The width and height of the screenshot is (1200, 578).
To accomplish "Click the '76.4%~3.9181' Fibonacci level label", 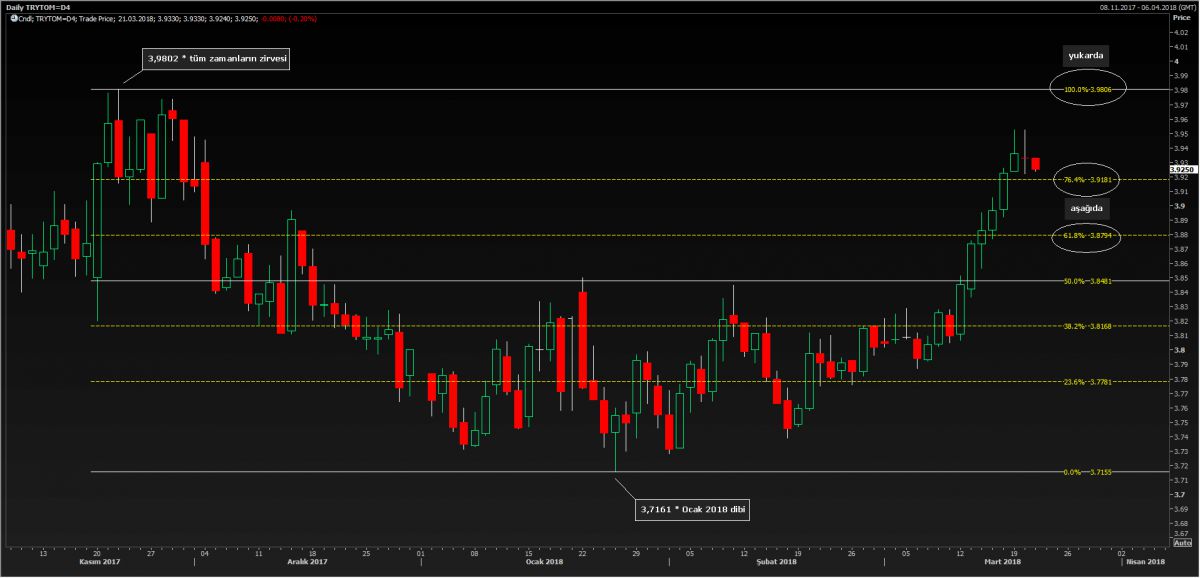I will click(x=1089, y=180).
